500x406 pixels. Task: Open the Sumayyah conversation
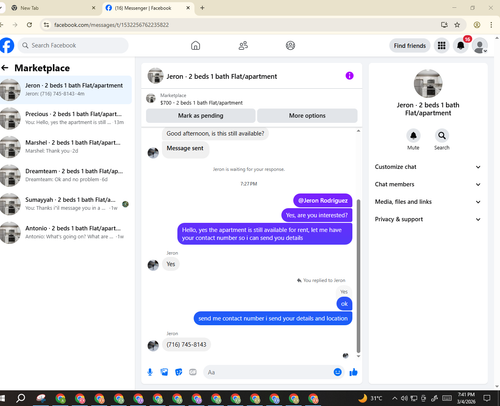pos(66,204)
